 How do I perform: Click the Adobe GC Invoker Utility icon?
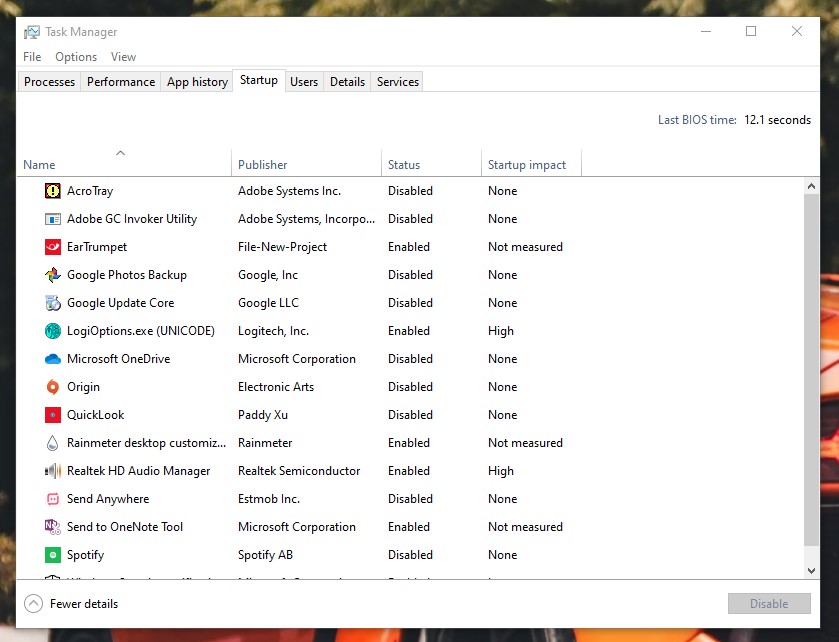pos(52,219)
